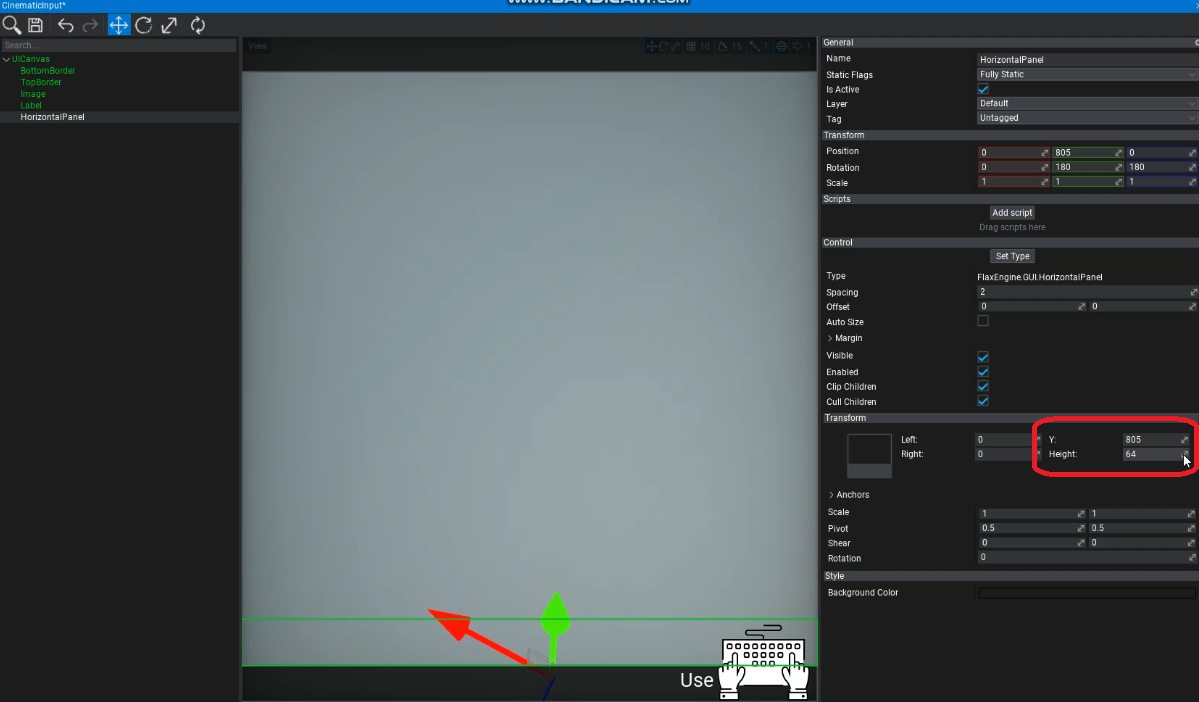Screen dimensions: 1199x702
Task: Select the Scale gizmo tool in main toolbar
Action: point(169,25)
